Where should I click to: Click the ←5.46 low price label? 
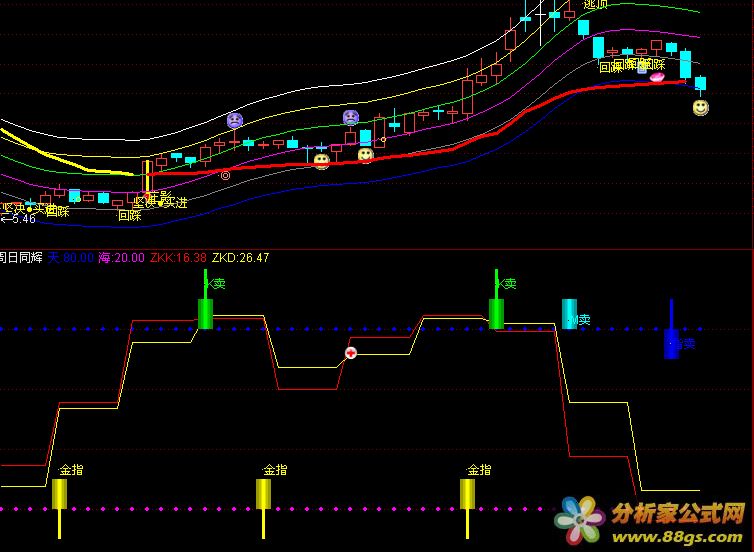pyautogui.click(x=18, y=219)
